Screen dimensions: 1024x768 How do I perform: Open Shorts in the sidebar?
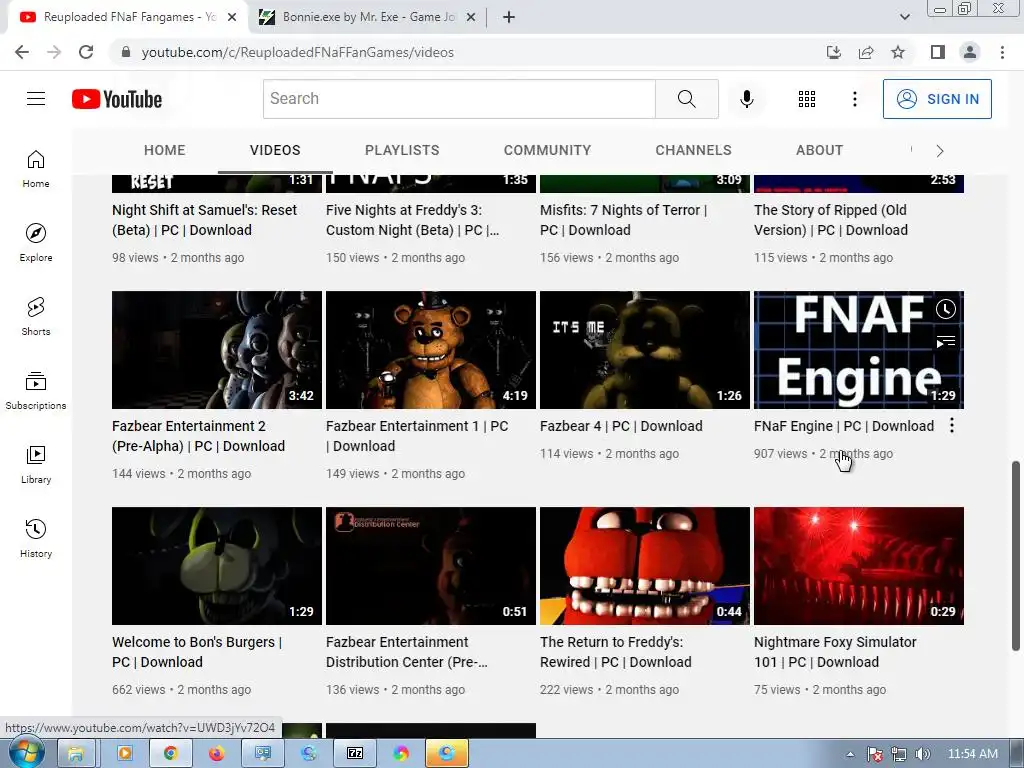(36, 316)
